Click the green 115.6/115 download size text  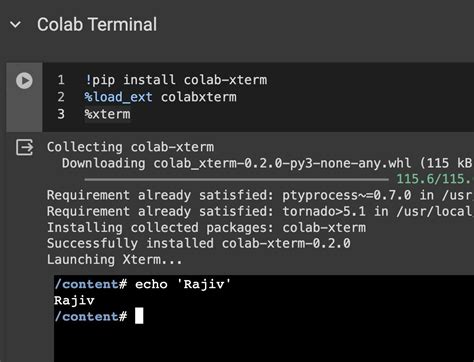[435, 179]
